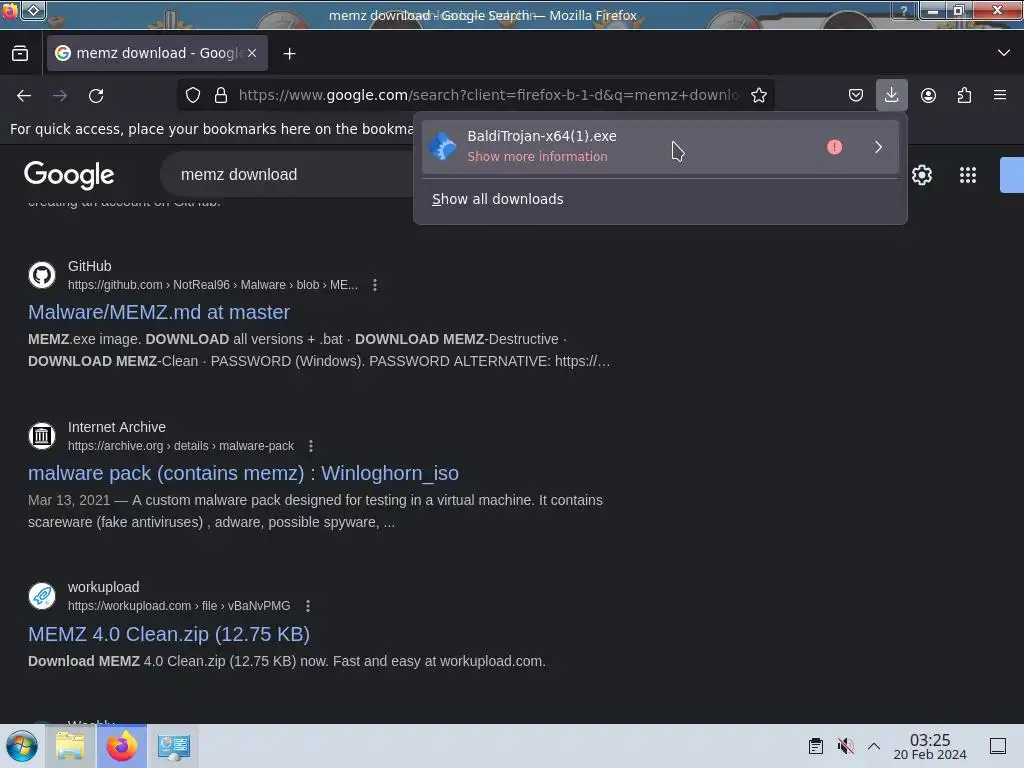Click the Google logo
This screenshot has height=768, width=1024.
click(69, 175)
